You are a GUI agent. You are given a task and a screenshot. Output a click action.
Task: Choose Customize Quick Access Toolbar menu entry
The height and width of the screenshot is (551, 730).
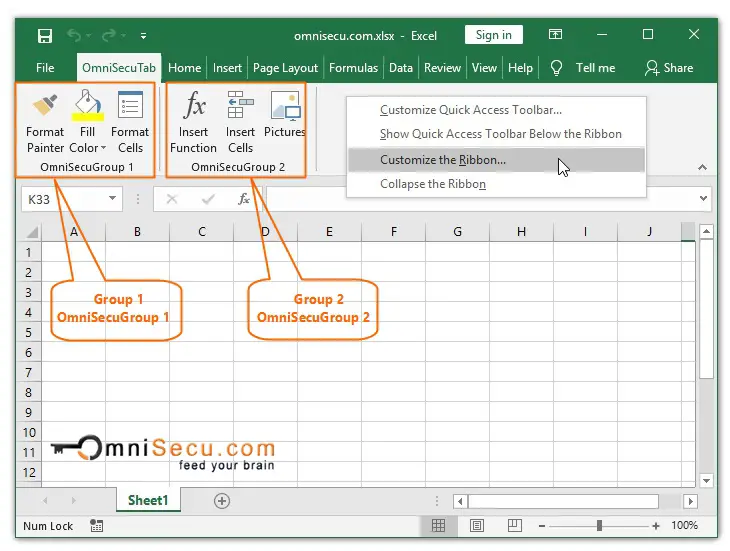click(496, 110)
